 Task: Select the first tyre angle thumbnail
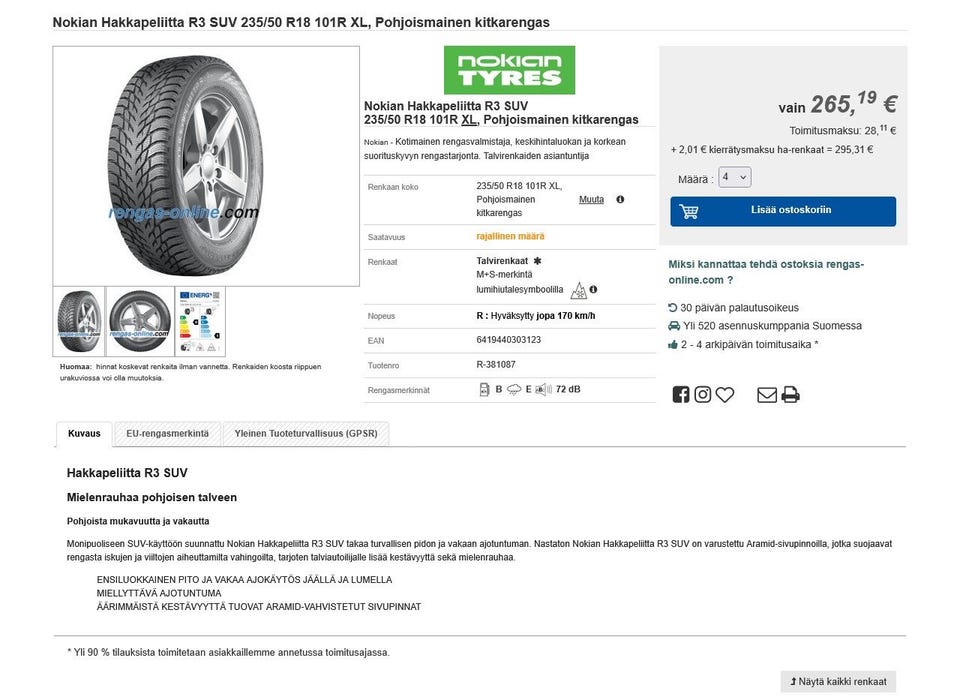pyautogui.click(x=79, y=322)
